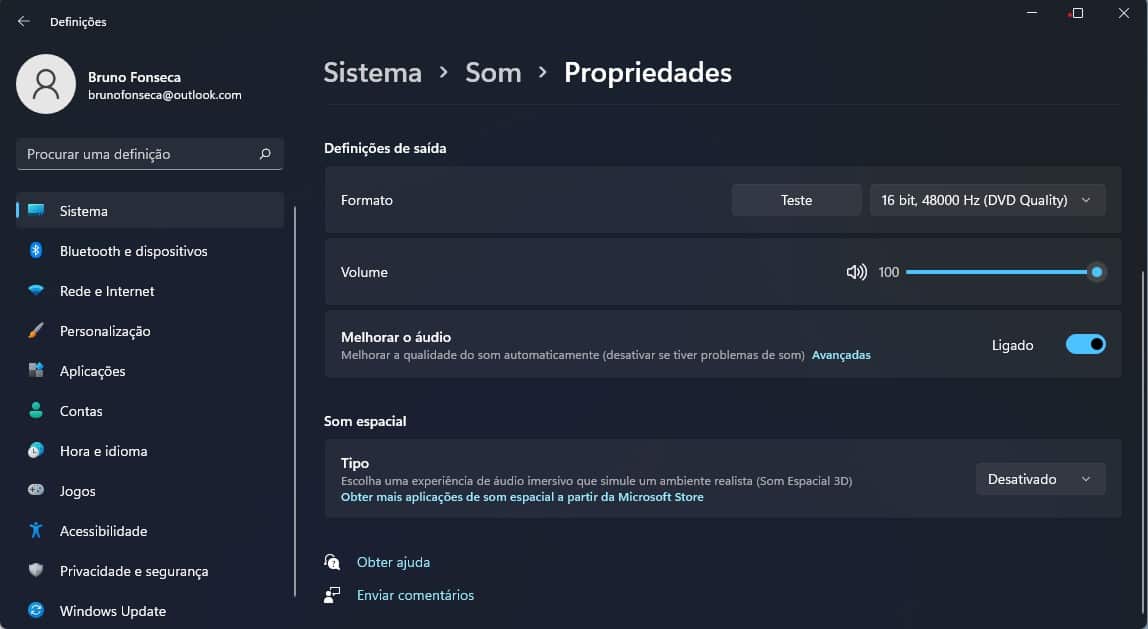Navigate to Som in breadcrumb
1148x629 pixels.
(493, 72)
